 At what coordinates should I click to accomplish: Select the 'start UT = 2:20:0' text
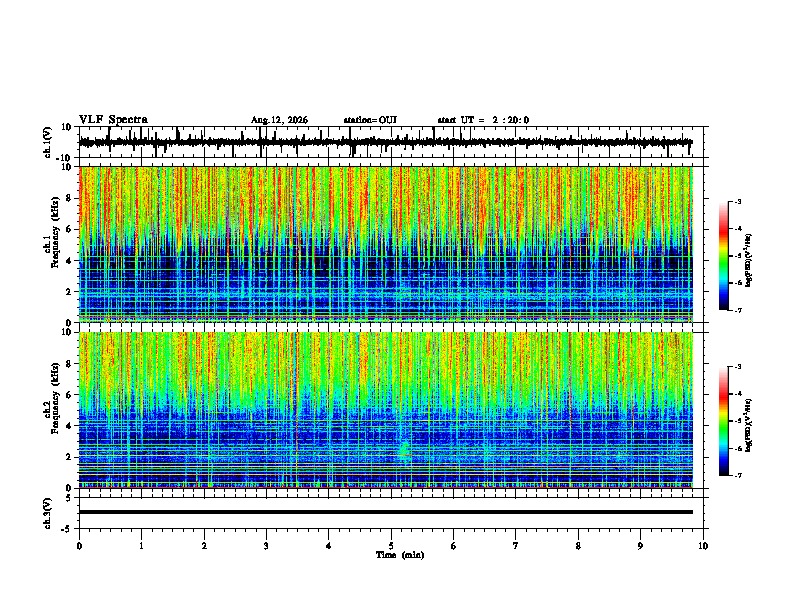pyautogui.click(x=483, y=120)
